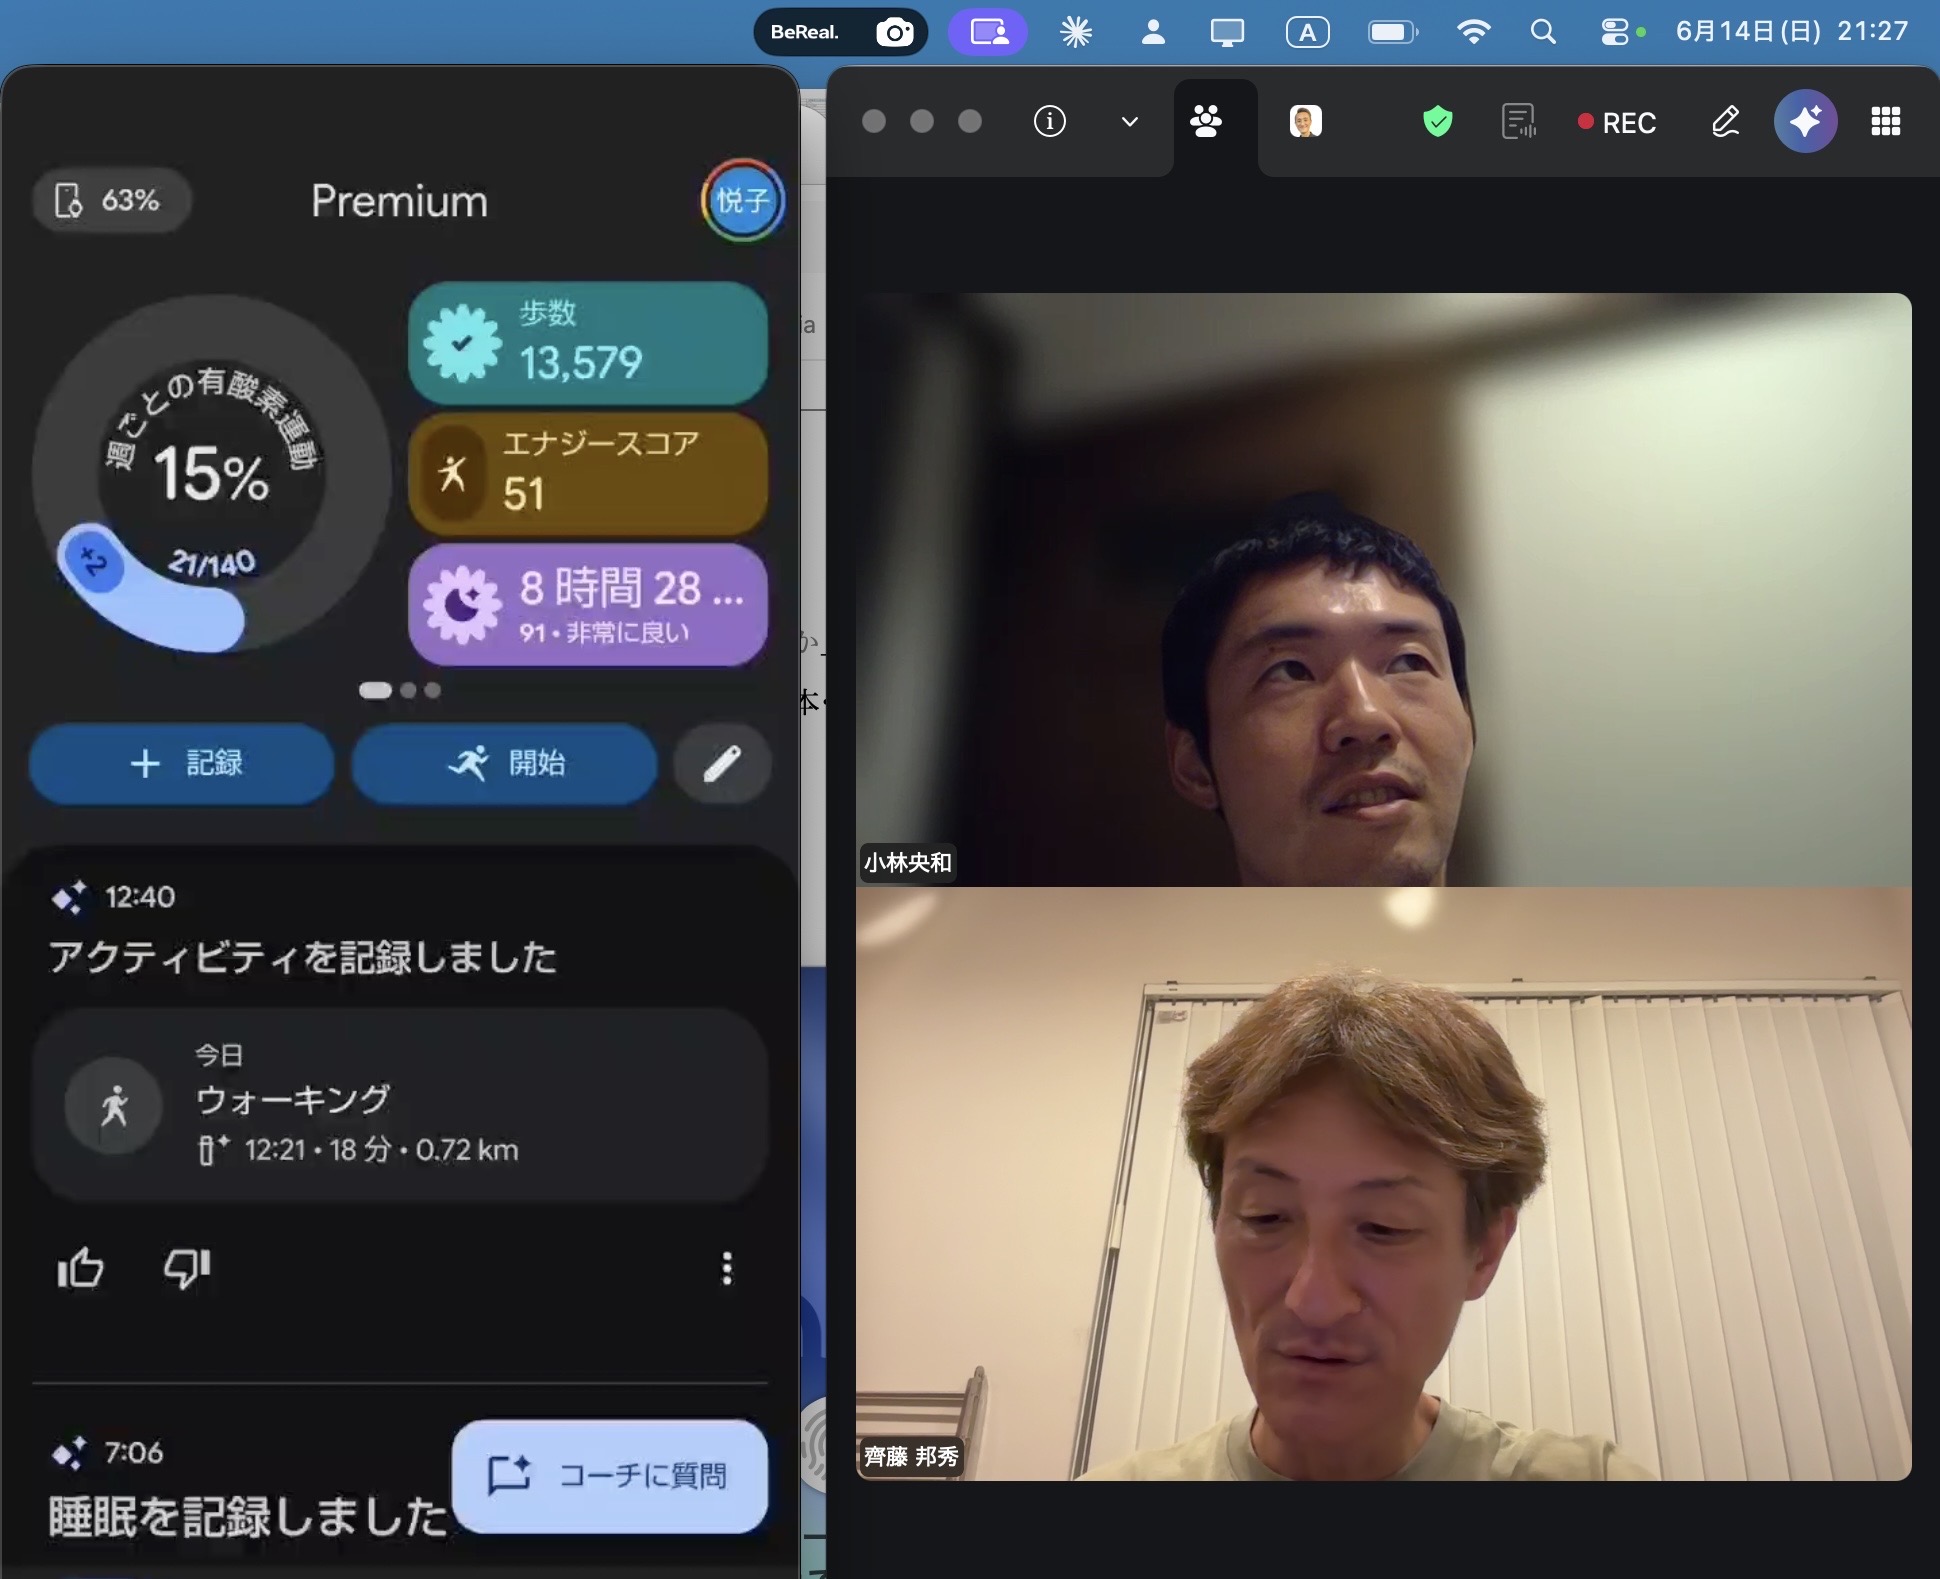This screenshot has height=1579, width=1940.
Task: Click the round pencil edit button
Action: (x=722, y=764)
